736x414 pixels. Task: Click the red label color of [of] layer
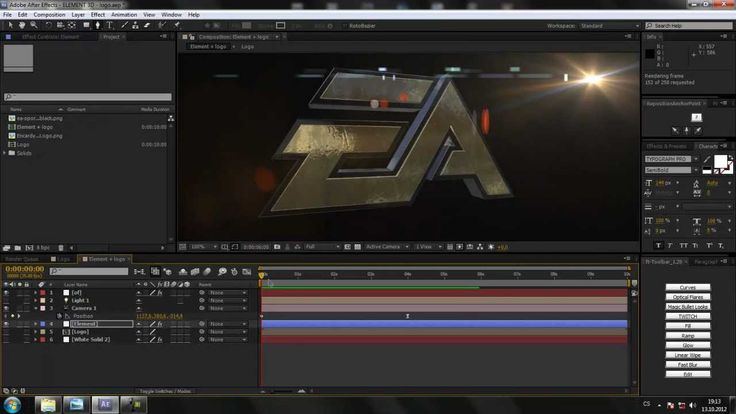coord(43,292)
